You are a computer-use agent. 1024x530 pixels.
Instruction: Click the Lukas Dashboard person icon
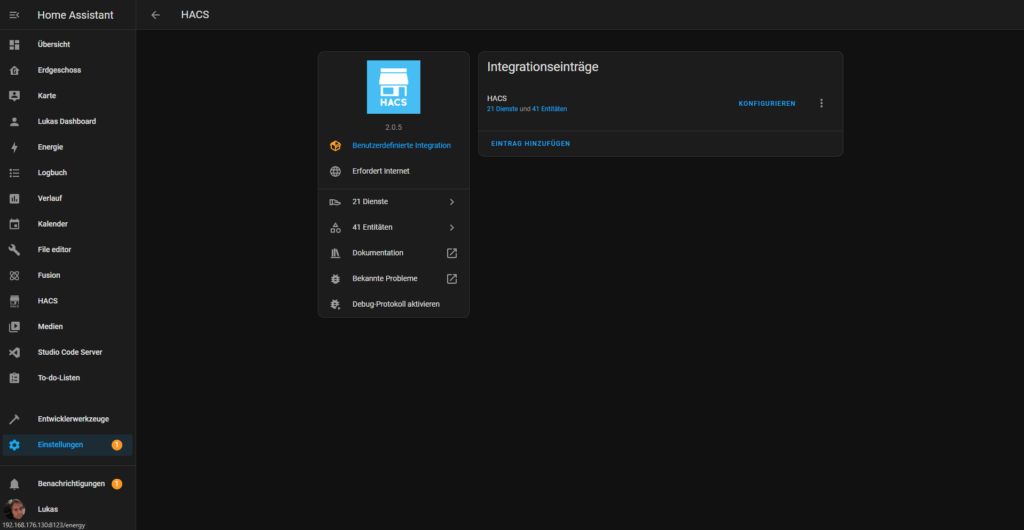point(14,121)
